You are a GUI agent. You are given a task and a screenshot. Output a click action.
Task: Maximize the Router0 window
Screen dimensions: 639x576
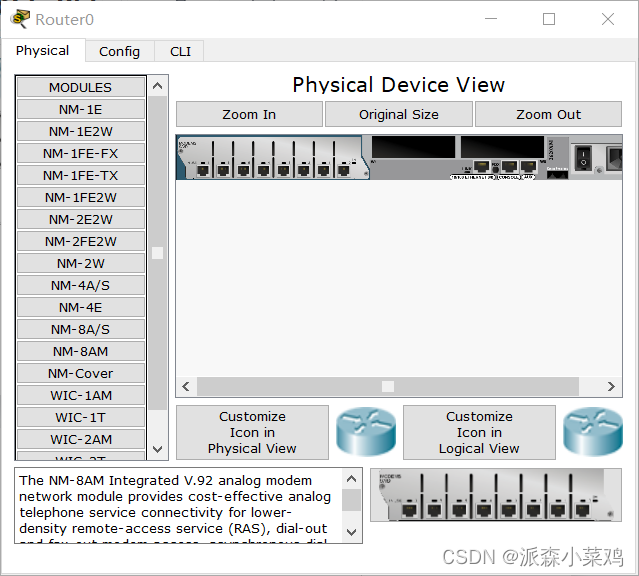click(549, 19)
